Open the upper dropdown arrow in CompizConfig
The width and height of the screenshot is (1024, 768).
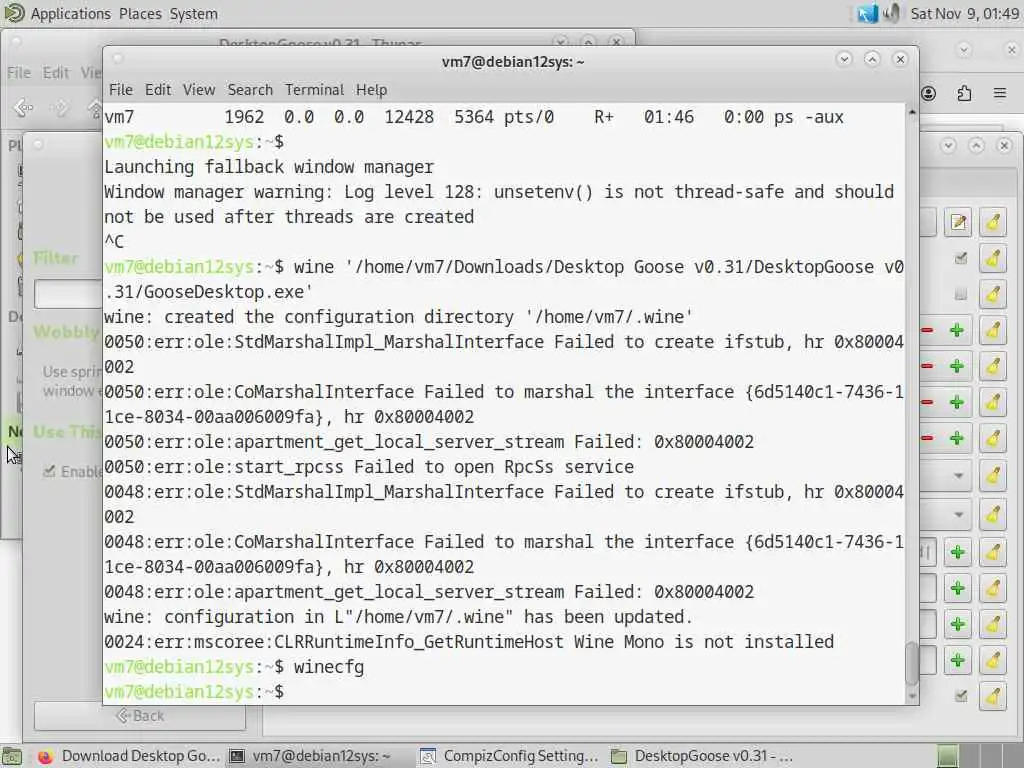click(958, 475)
